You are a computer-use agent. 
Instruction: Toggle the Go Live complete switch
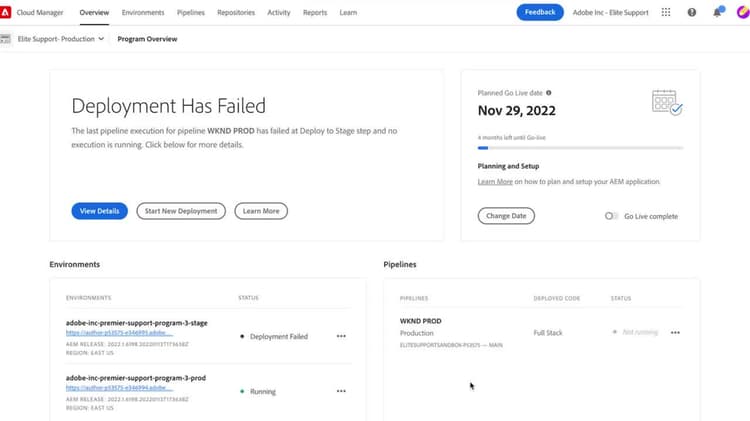click(611, 216)
